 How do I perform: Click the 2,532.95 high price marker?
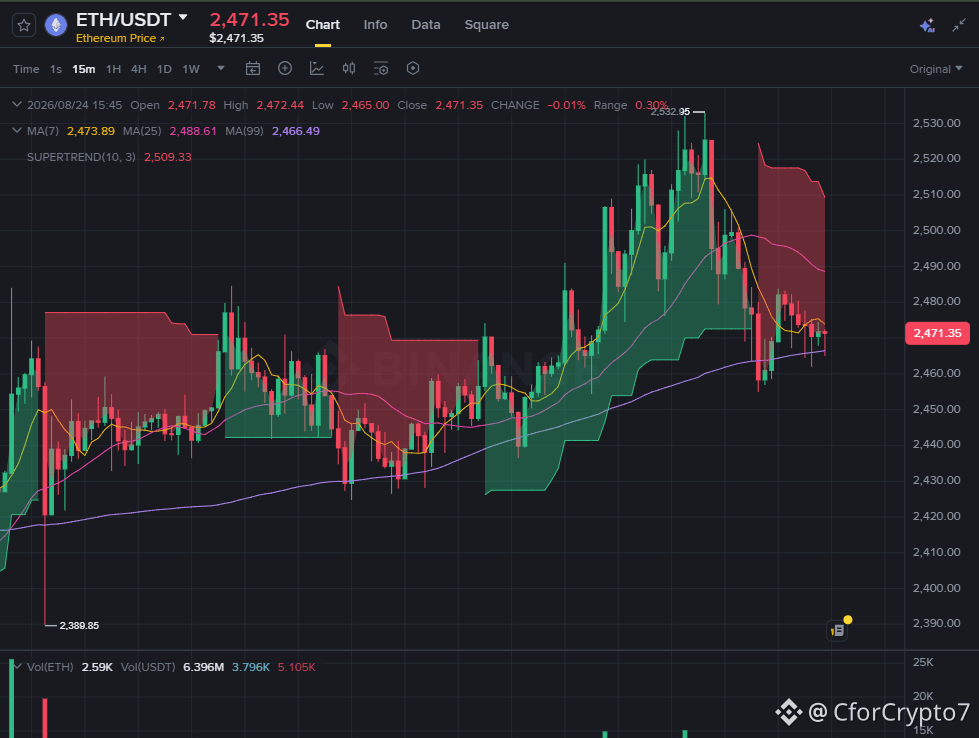(x=670, y=112)
